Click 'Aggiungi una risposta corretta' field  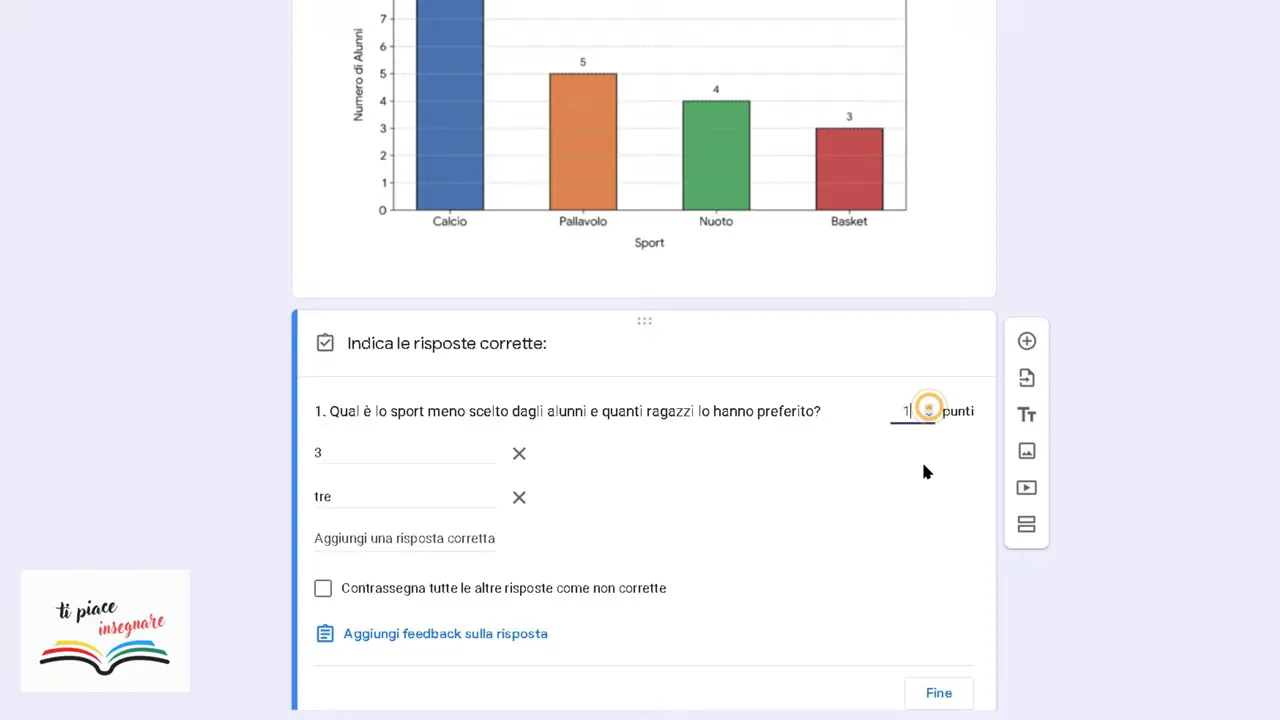(x=405, y=539)
